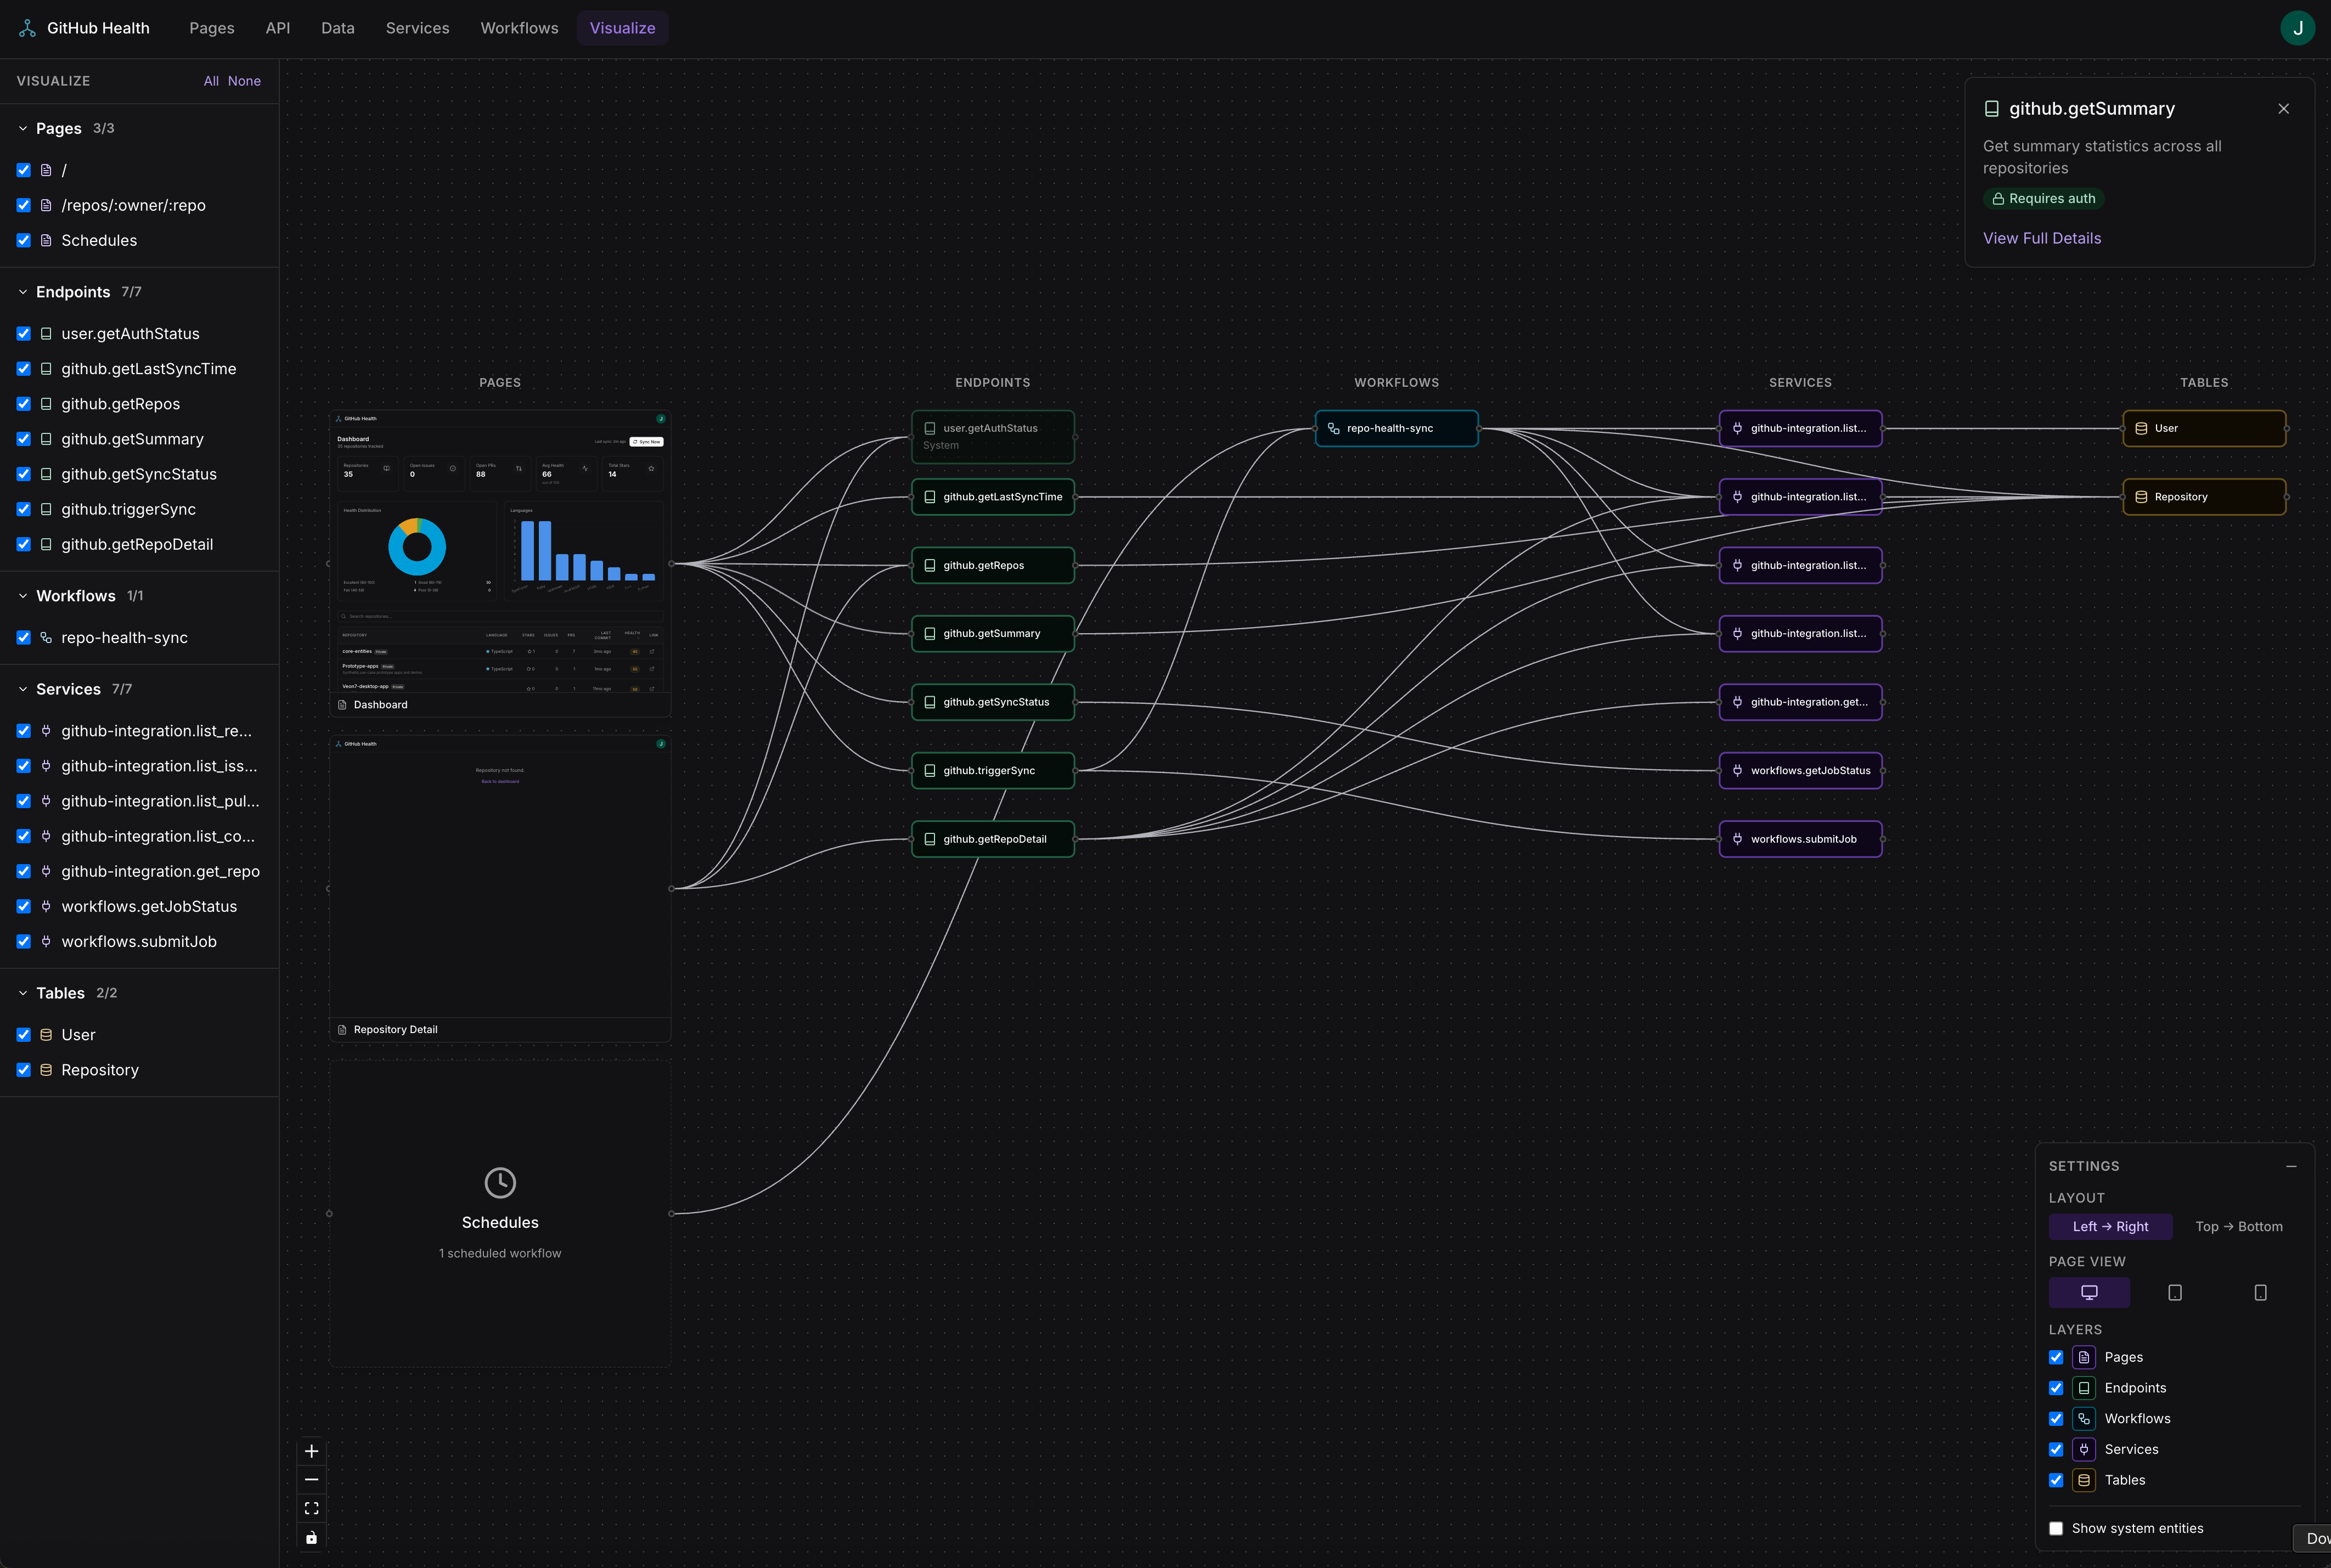Click the workflows.submitJob node plug icon

coord(1737,840)
